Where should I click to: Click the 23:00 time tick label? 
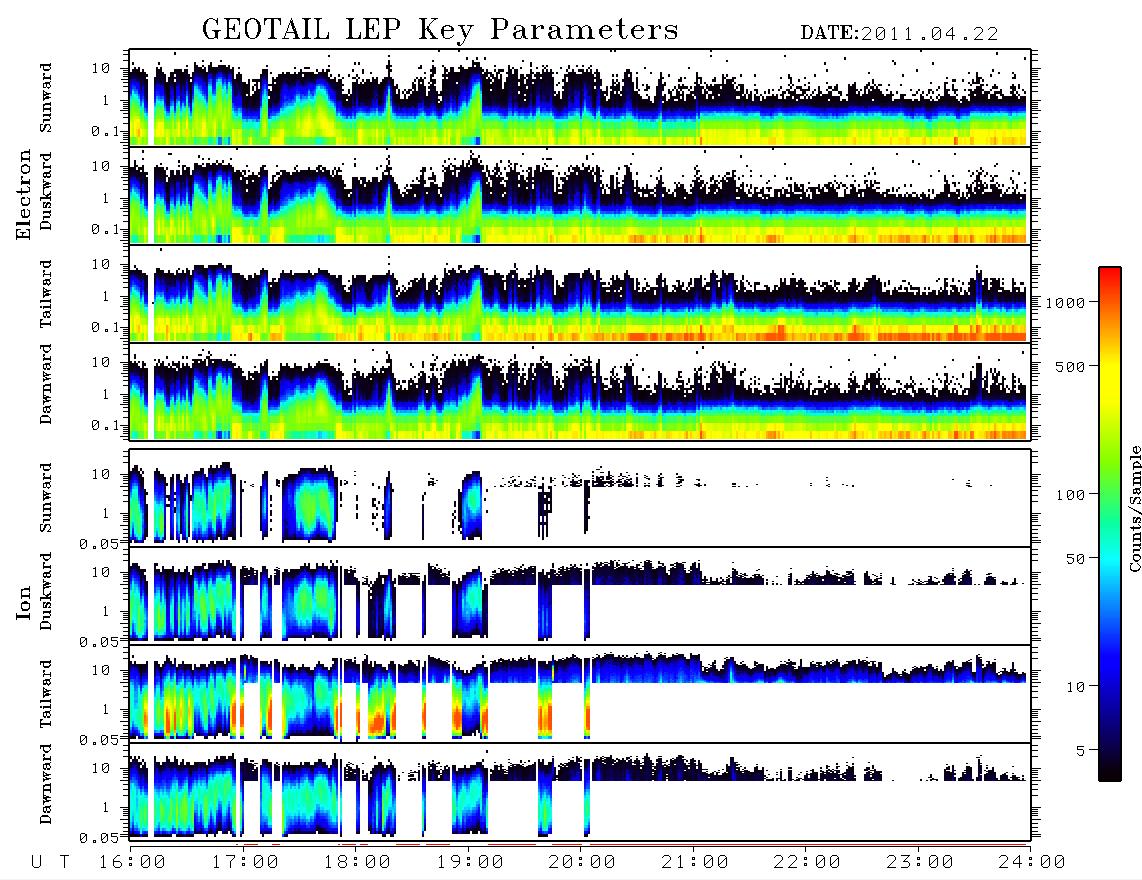coord(919,862)
